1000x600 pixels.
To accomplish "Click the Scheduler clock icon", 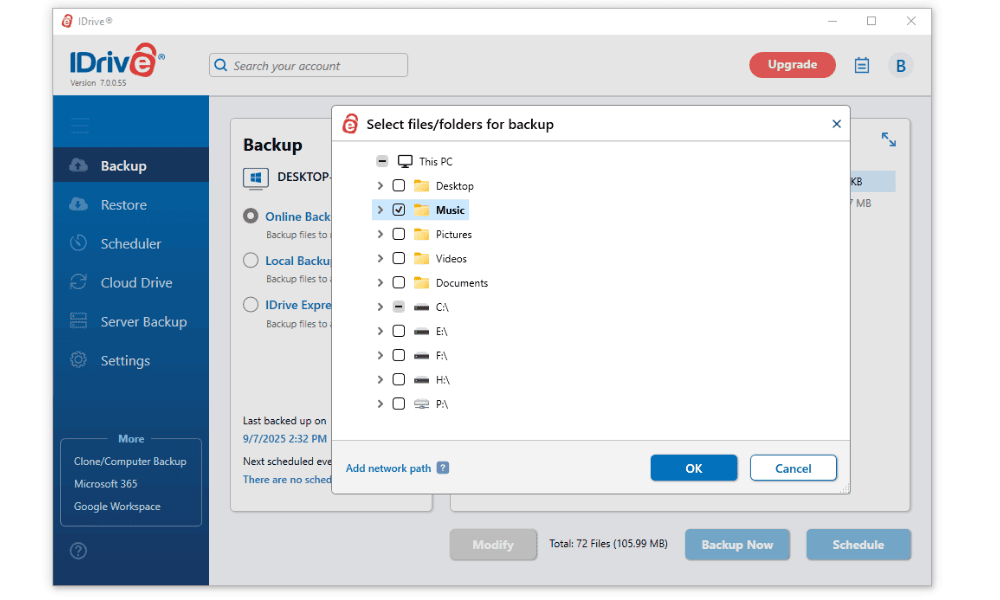I will pos(78,243).
